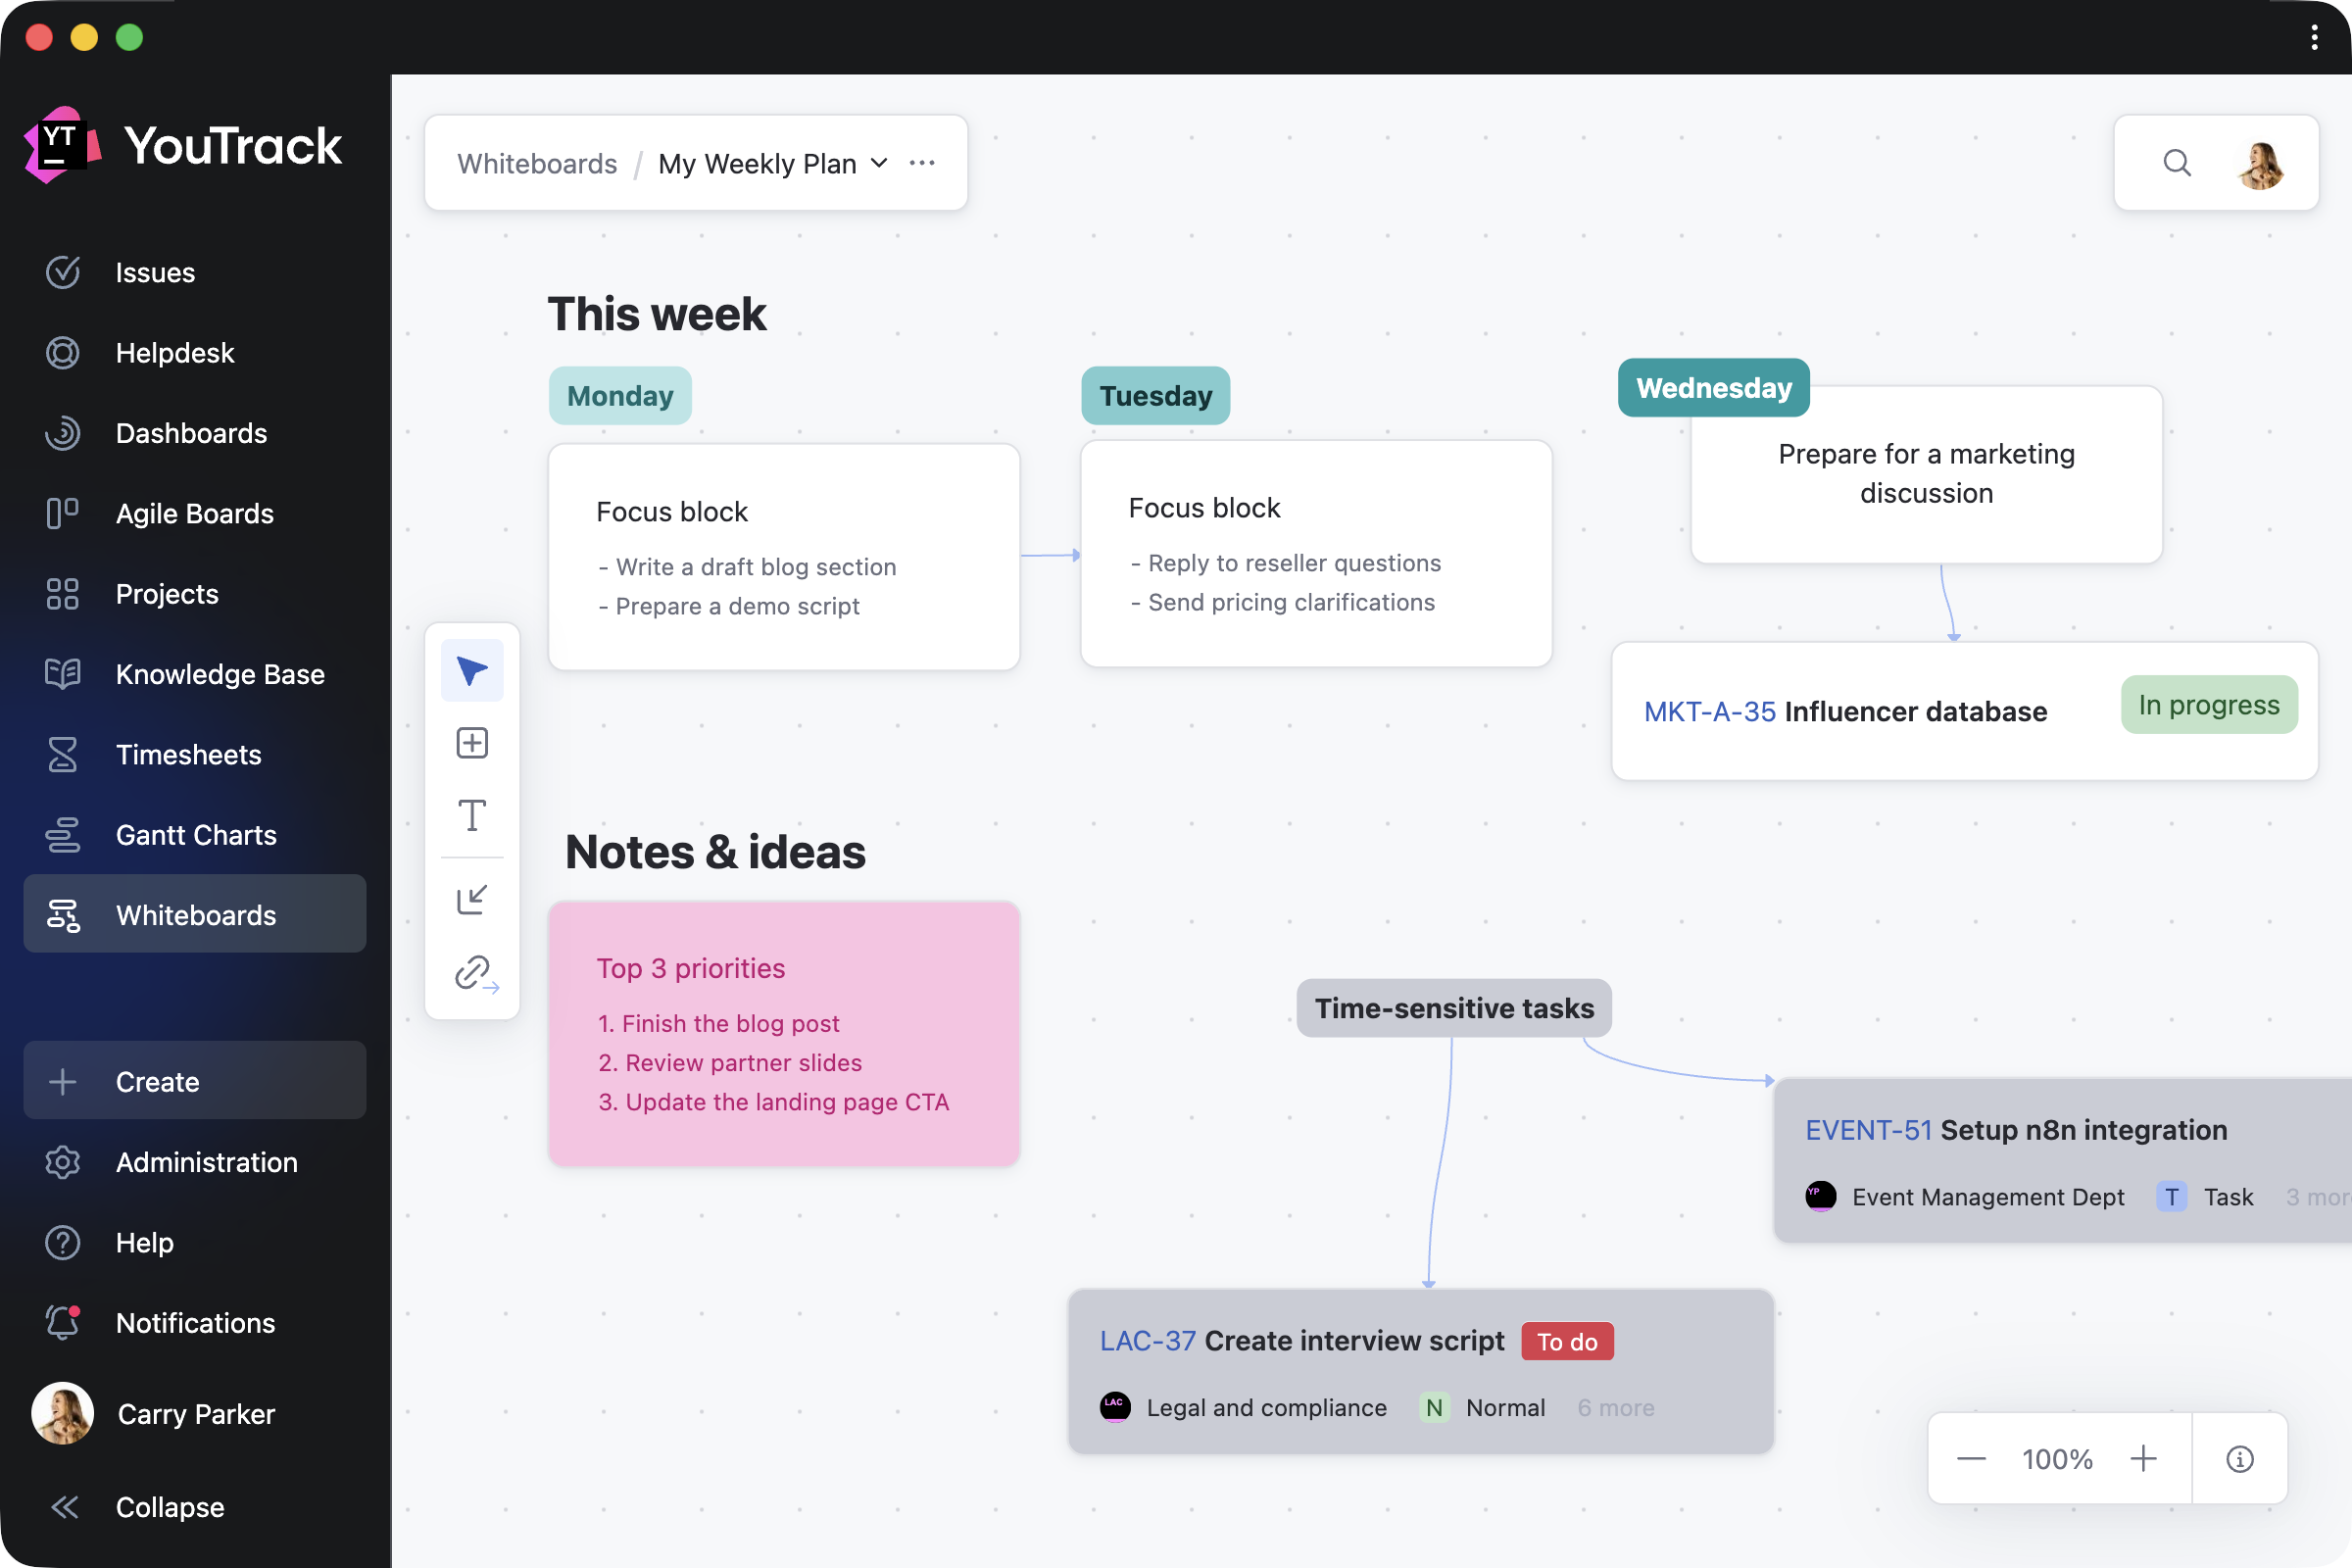Screen dimensions: 2352x1568
Task: Click the Notifications bell icon
Action: point(63,1322)
